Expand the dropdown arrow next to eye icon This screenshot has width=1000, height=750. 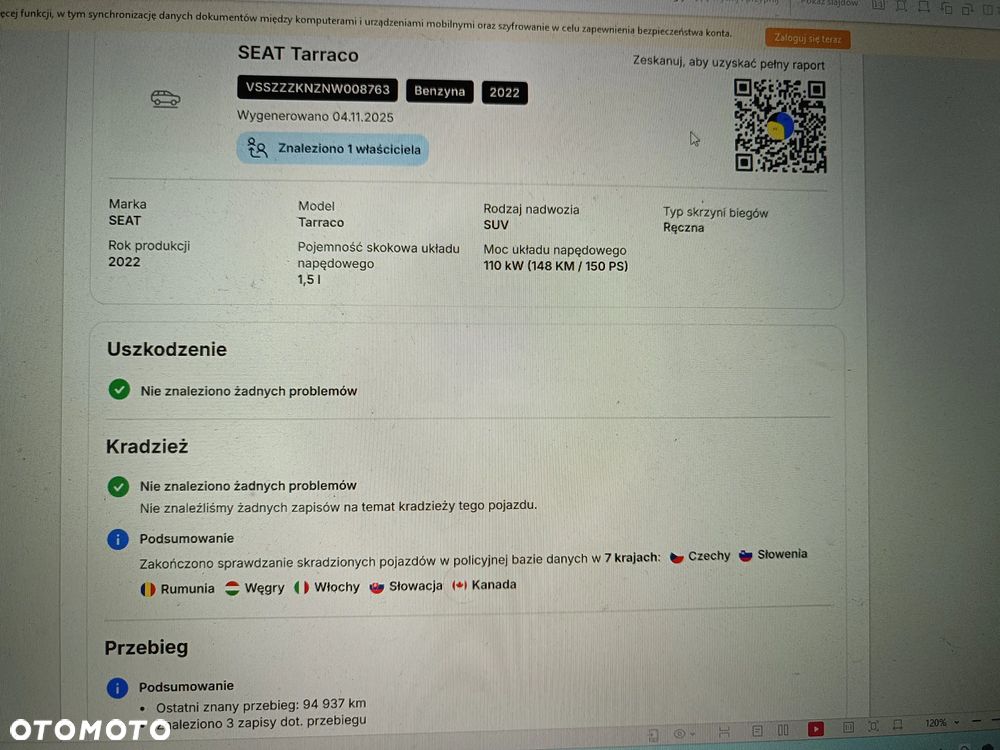click(x=693, y=733)
